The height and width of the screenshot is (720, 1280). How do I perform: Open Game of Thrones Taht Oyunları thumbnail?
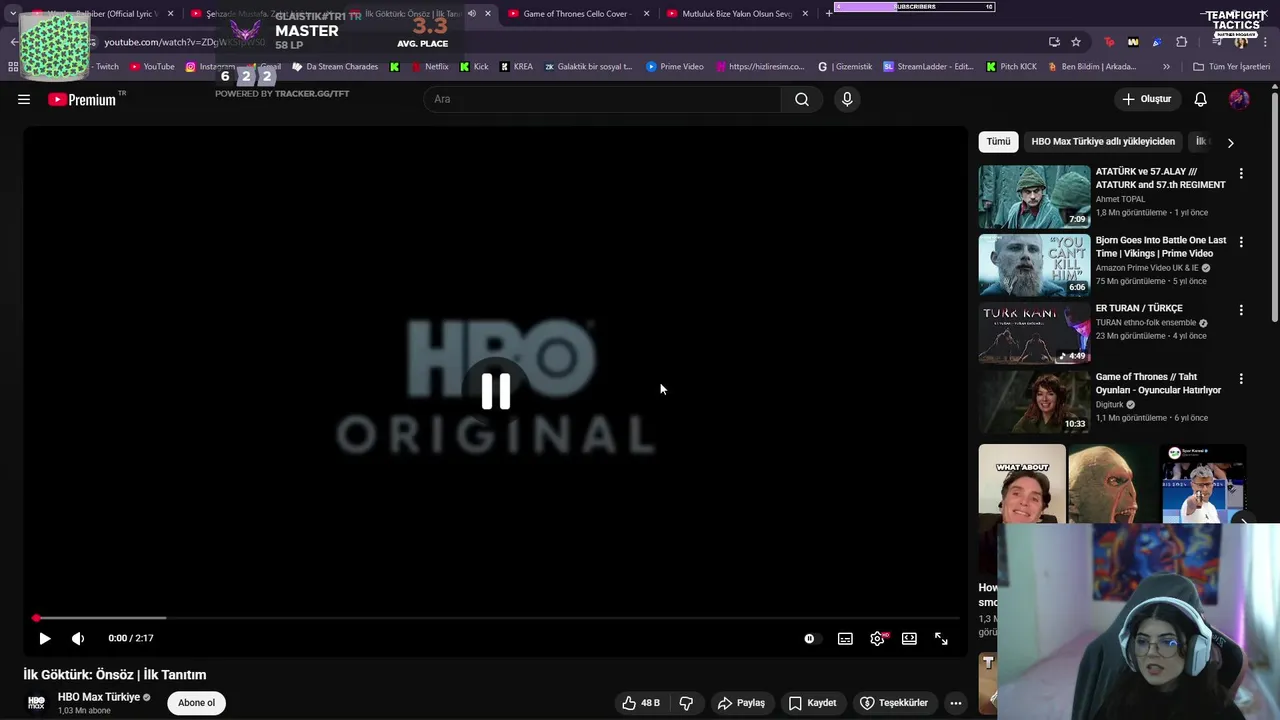(1034, 402)
